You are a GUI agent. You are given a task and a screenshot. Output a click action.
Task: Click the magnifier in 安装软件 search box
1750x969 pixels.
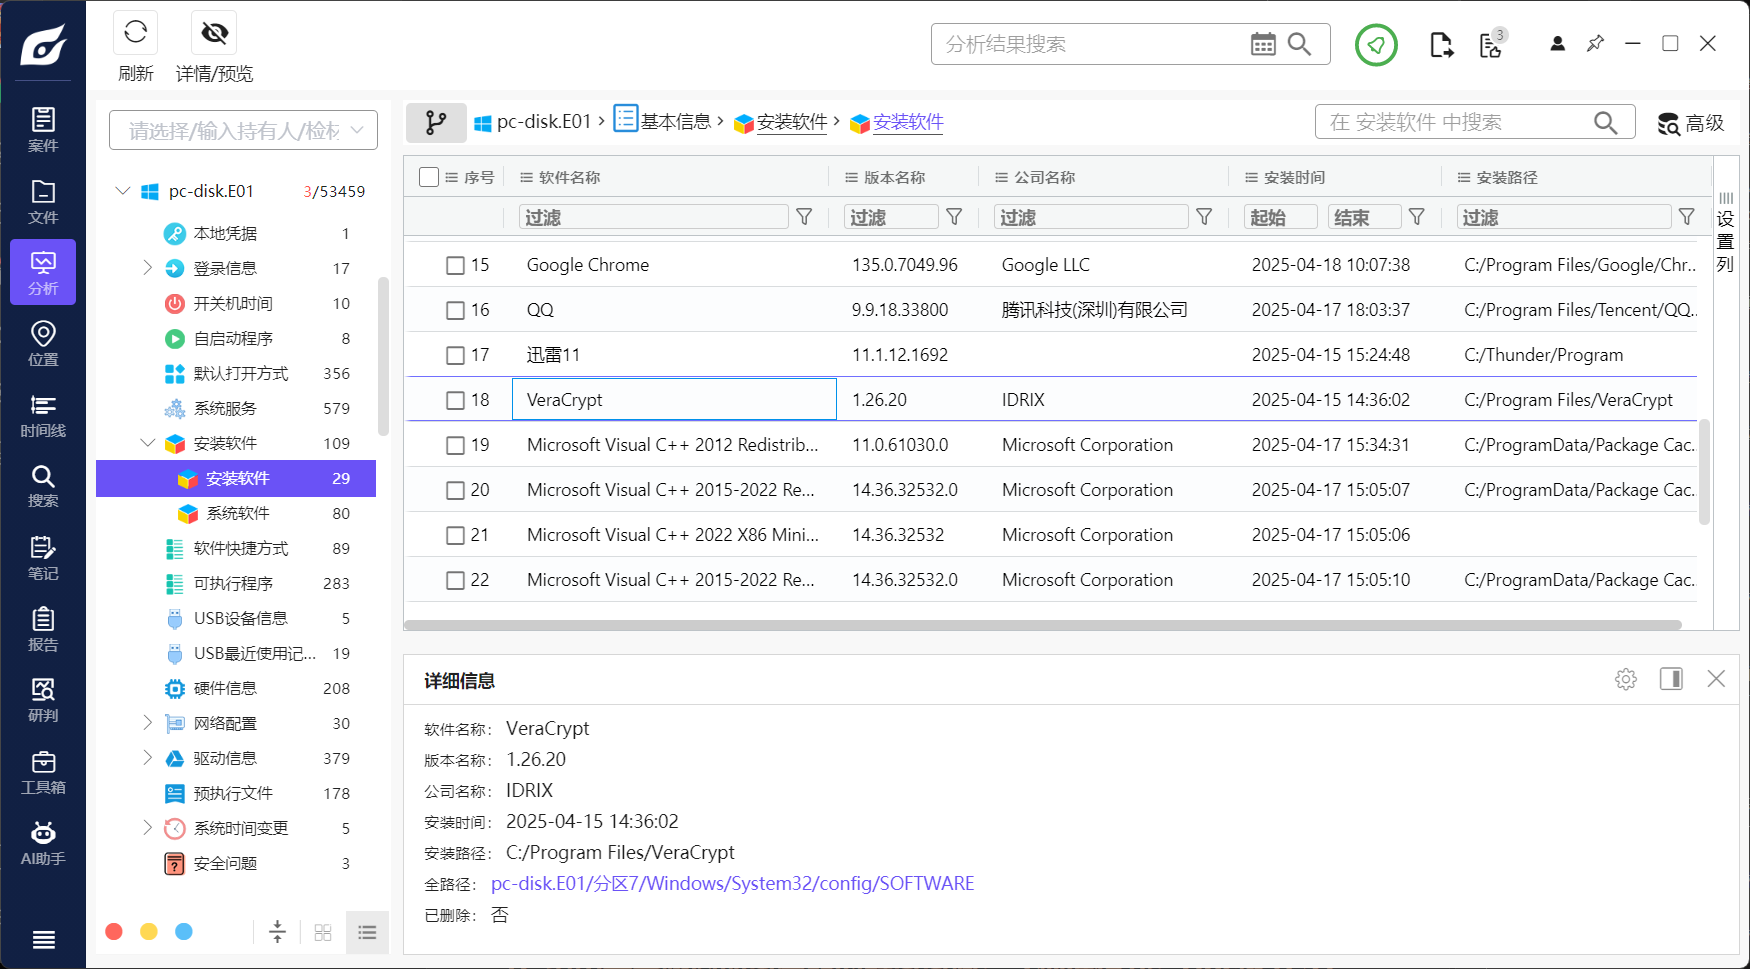tap(1605, 122)
